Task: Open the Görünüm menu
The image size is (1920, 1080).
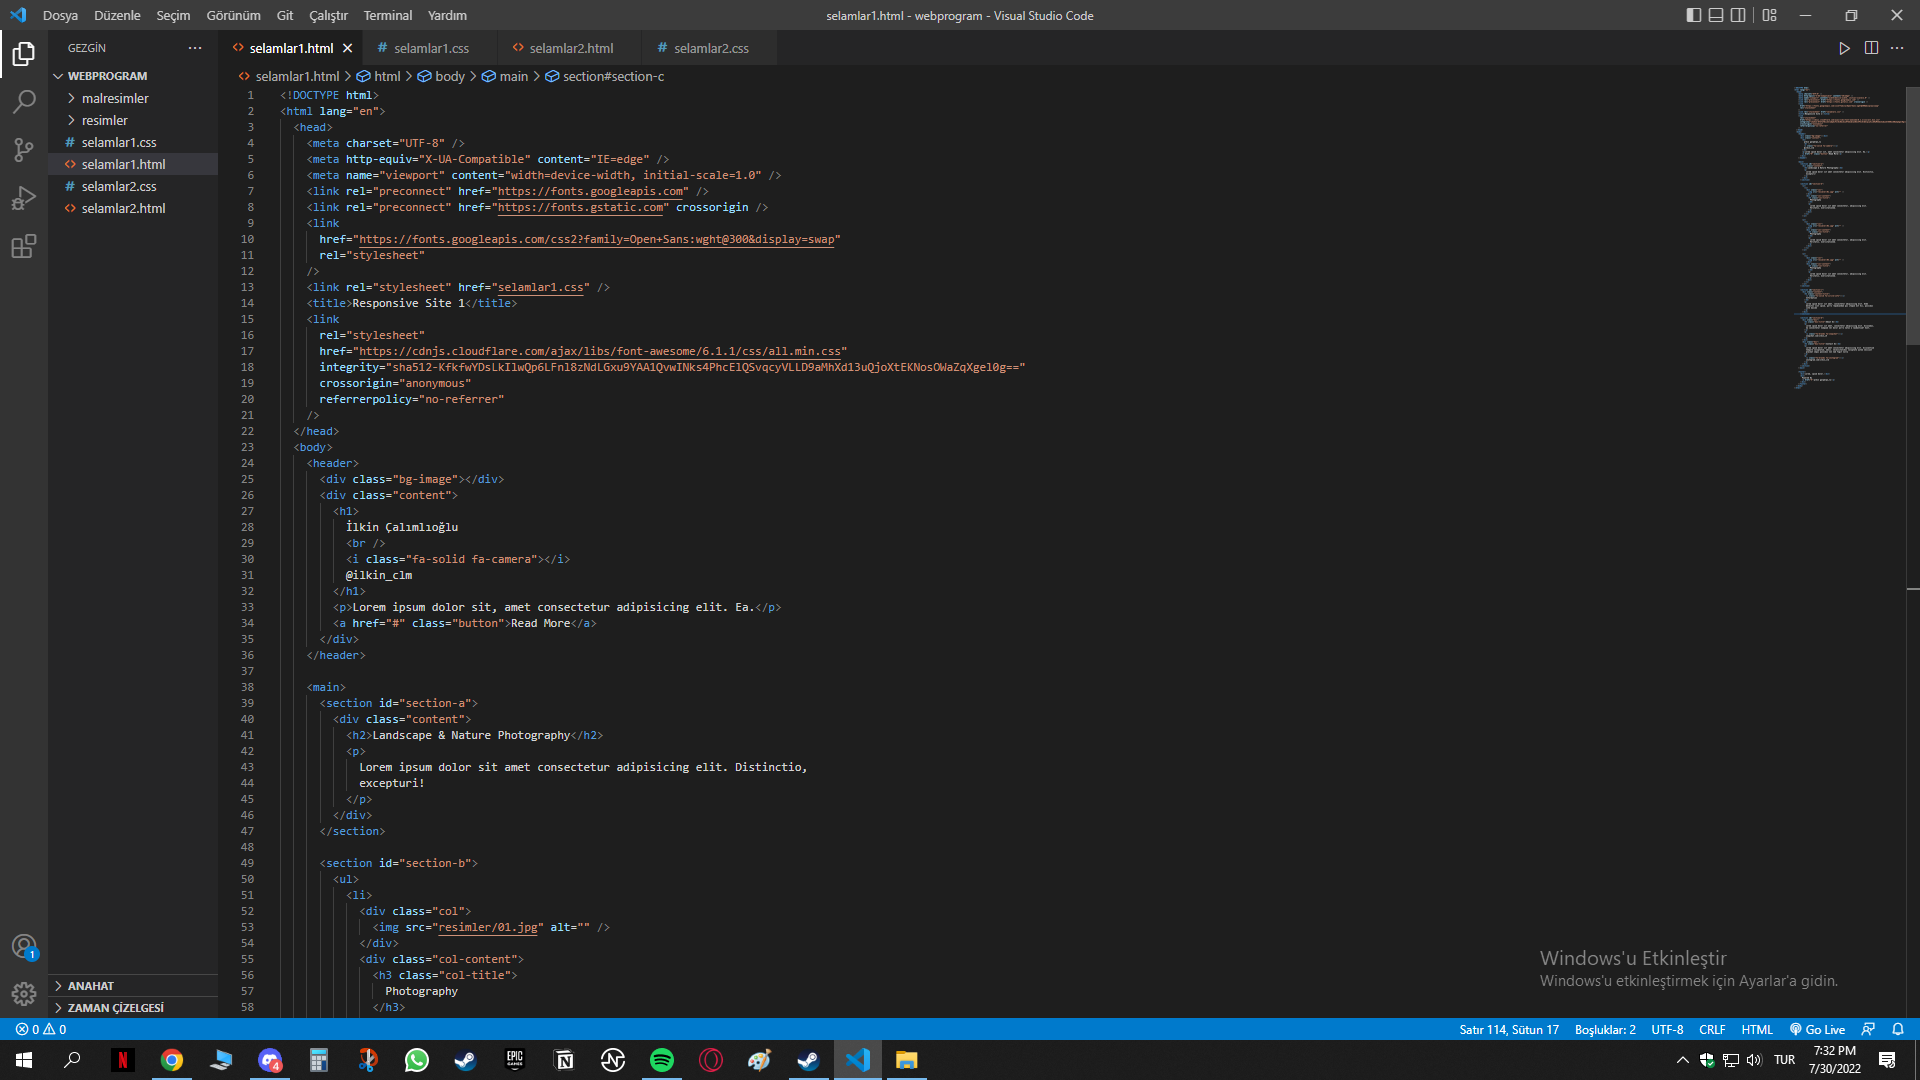Action: 233,15
